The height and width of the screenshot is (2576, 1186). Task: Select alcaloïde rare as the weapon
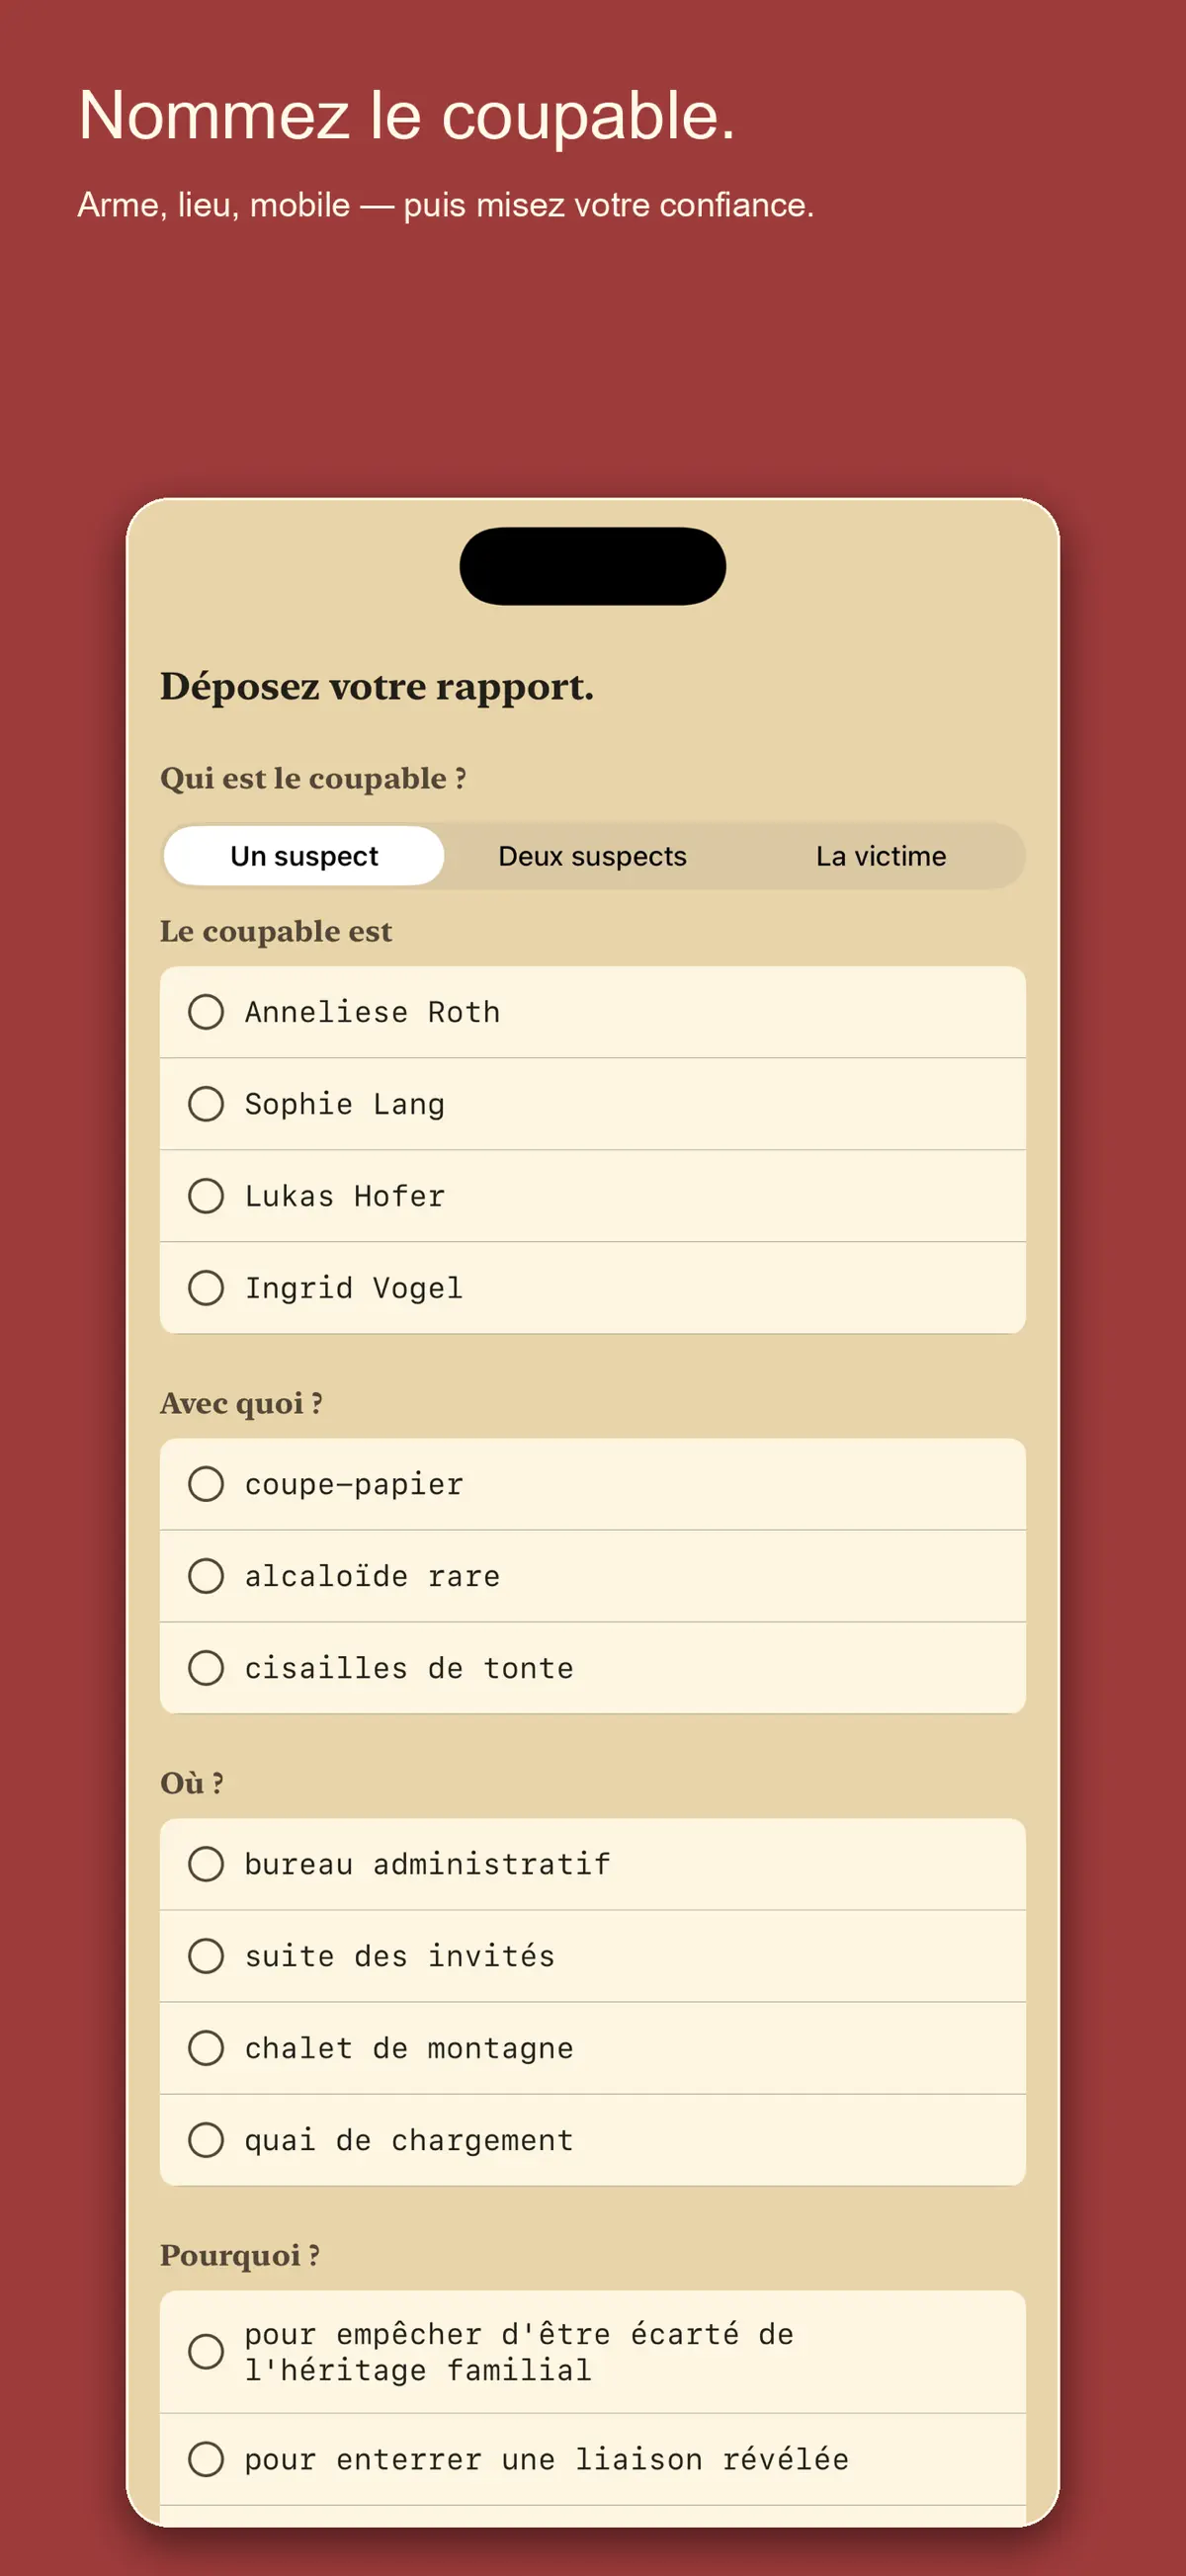tap(592, 1576)
